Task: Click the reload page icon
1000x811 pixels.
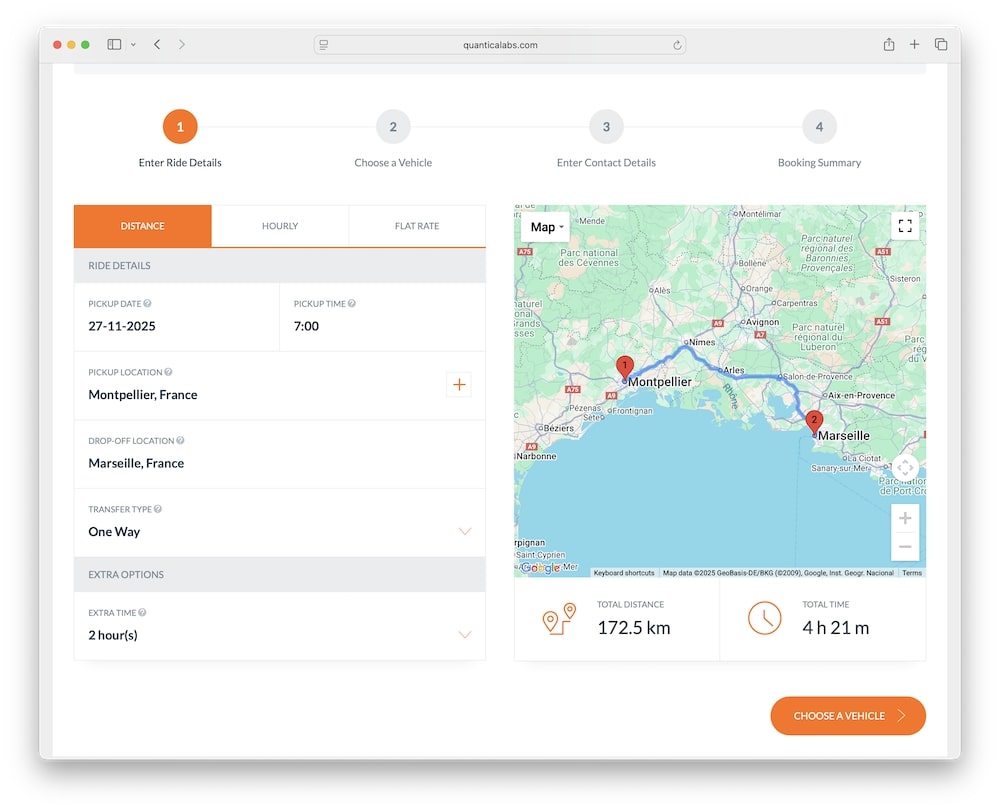Action: coord(677,45)
